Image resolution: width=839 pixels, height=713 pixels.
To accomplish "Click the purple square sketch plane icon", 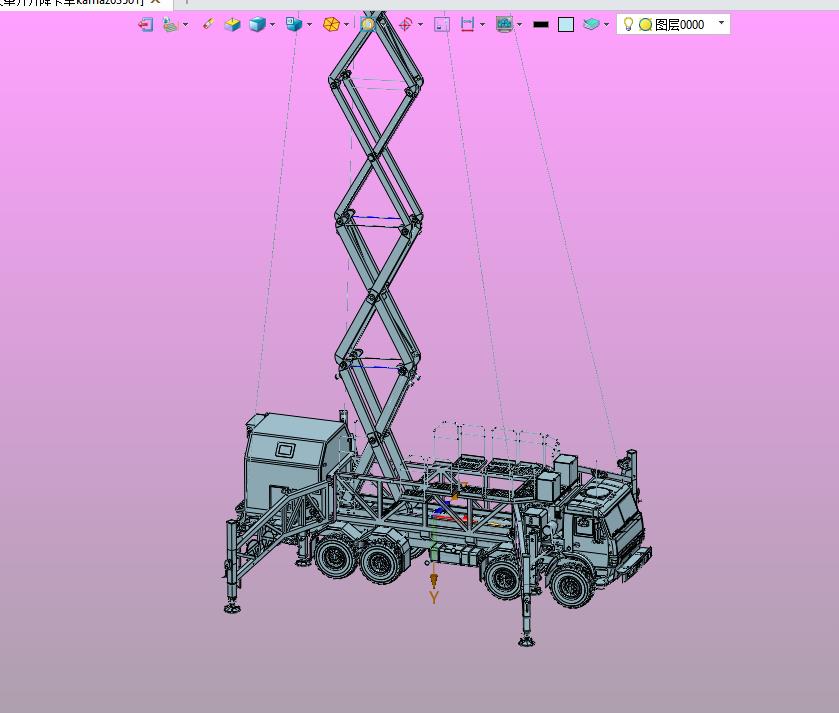I will click(442, 25).
